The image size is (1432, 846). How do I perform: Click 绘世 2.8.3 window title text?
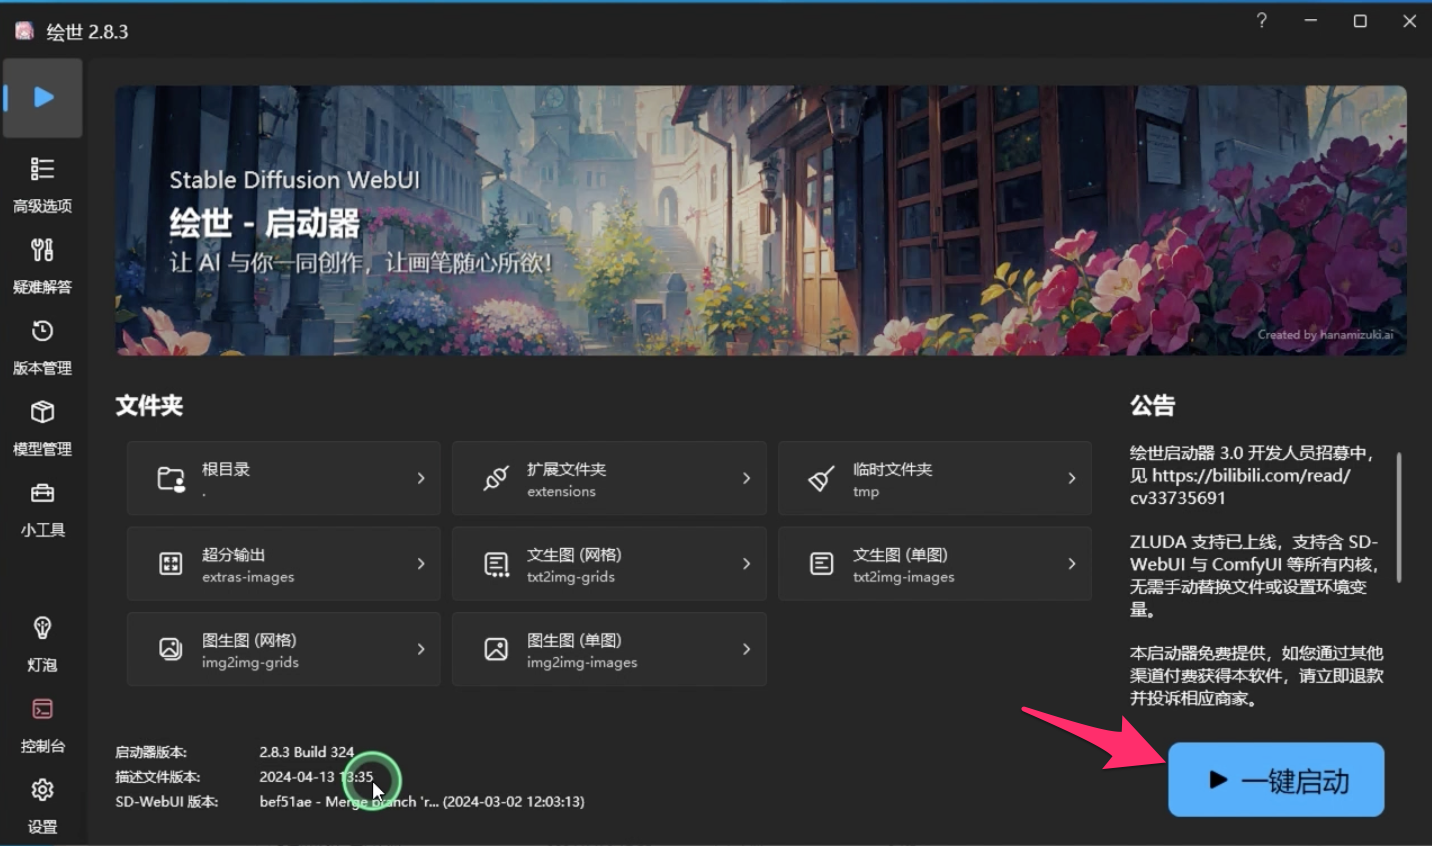coord(87,32)
